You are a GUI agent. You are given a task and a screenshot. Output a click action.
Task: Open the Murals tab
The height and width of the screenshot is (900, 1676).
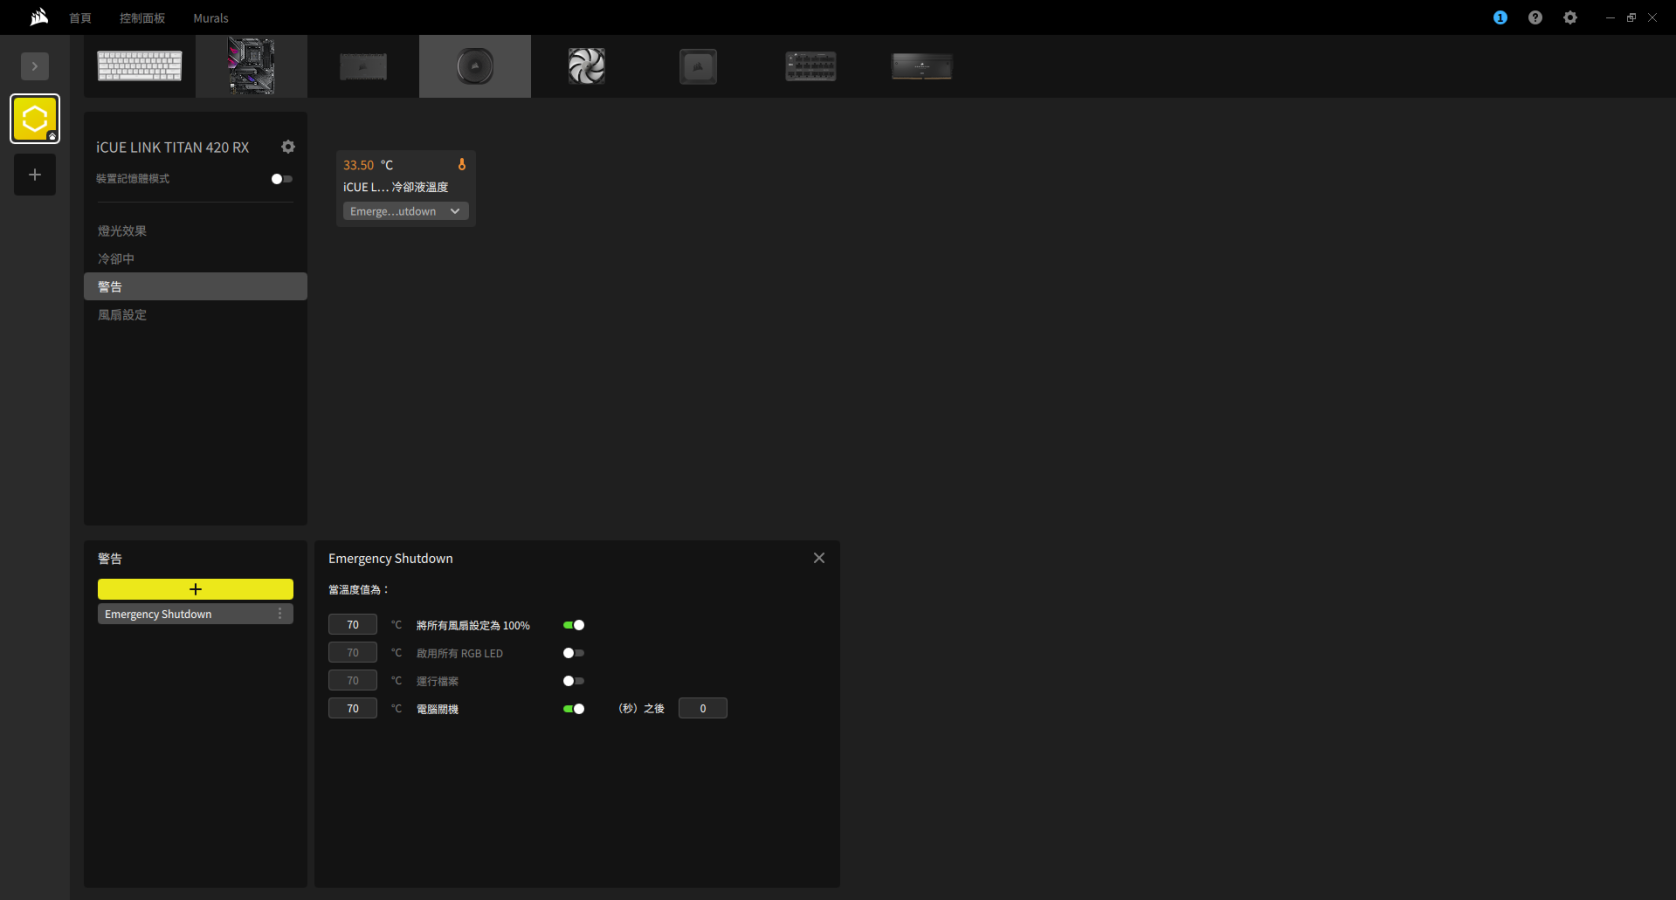(x=210, y=18)
